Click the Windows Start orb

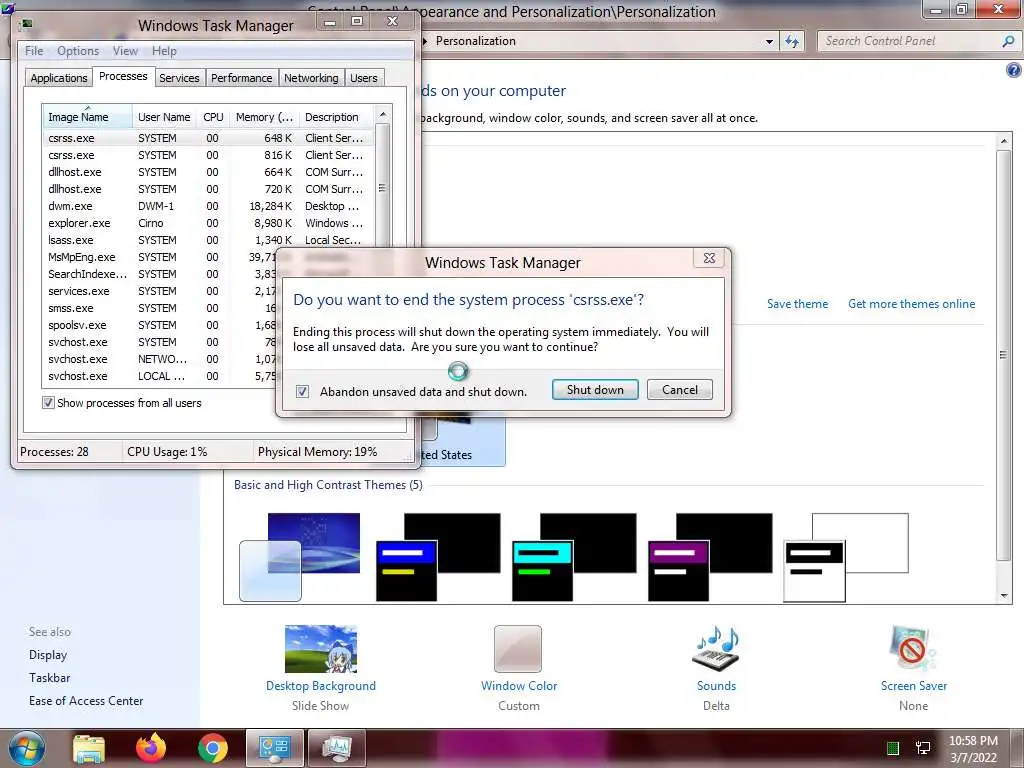tap(27, 748)
